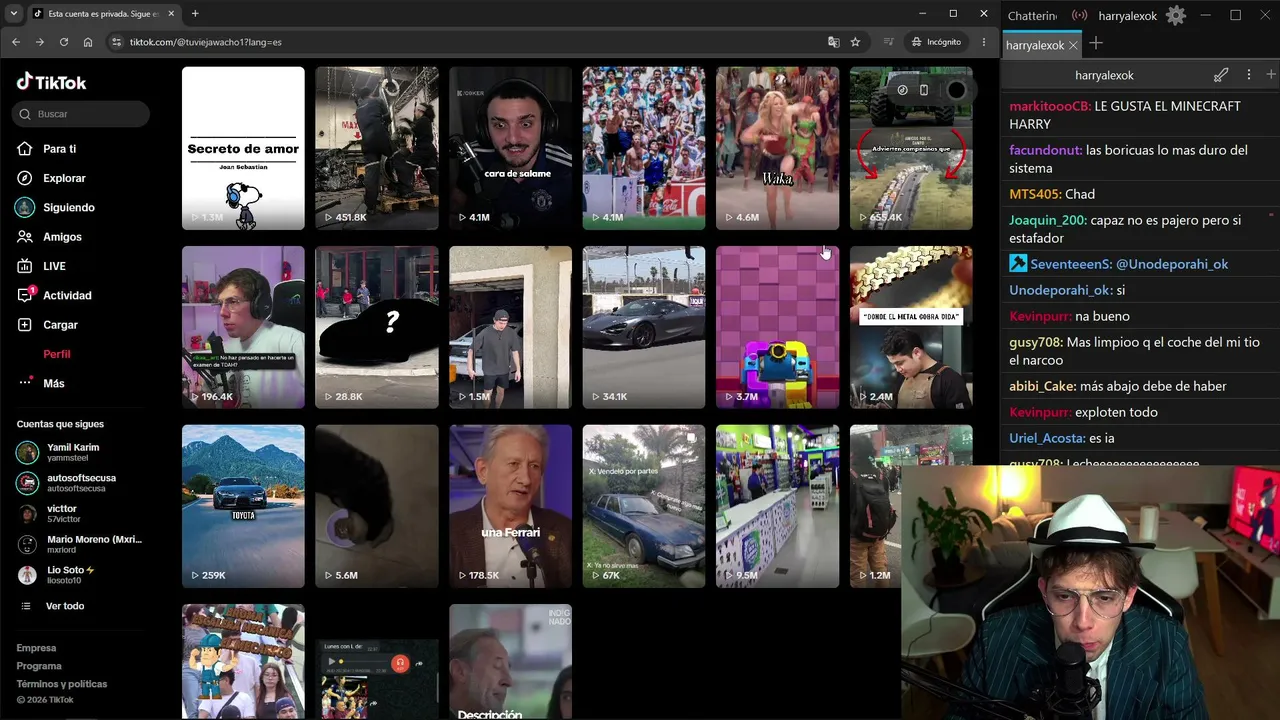Click the Explorar compass icon
The width and height of the screenshot is (1280, 720).
tap(25, 178)
